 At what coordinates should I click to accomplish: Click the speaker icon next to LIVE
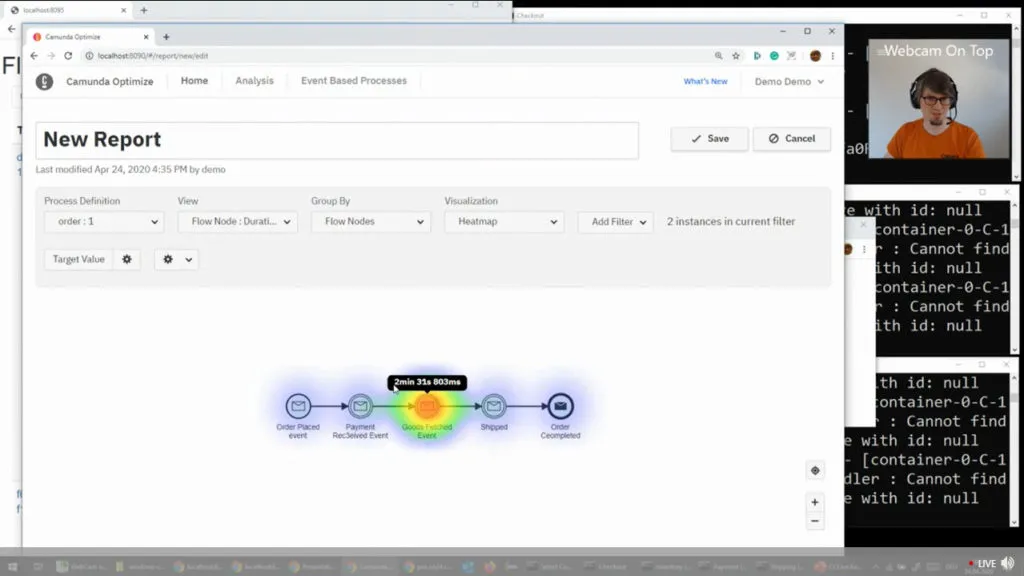[x=1008, y=563]
